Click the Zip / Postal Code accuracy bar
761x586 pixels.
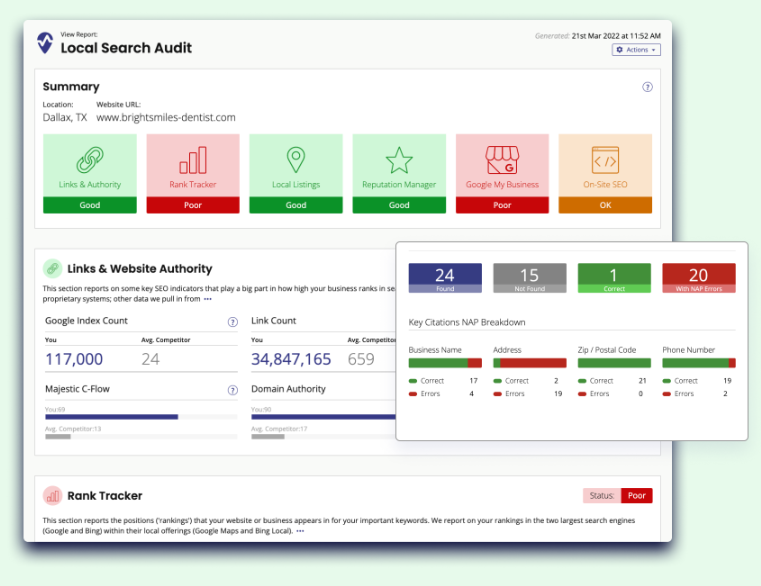(x=614, y=363)
